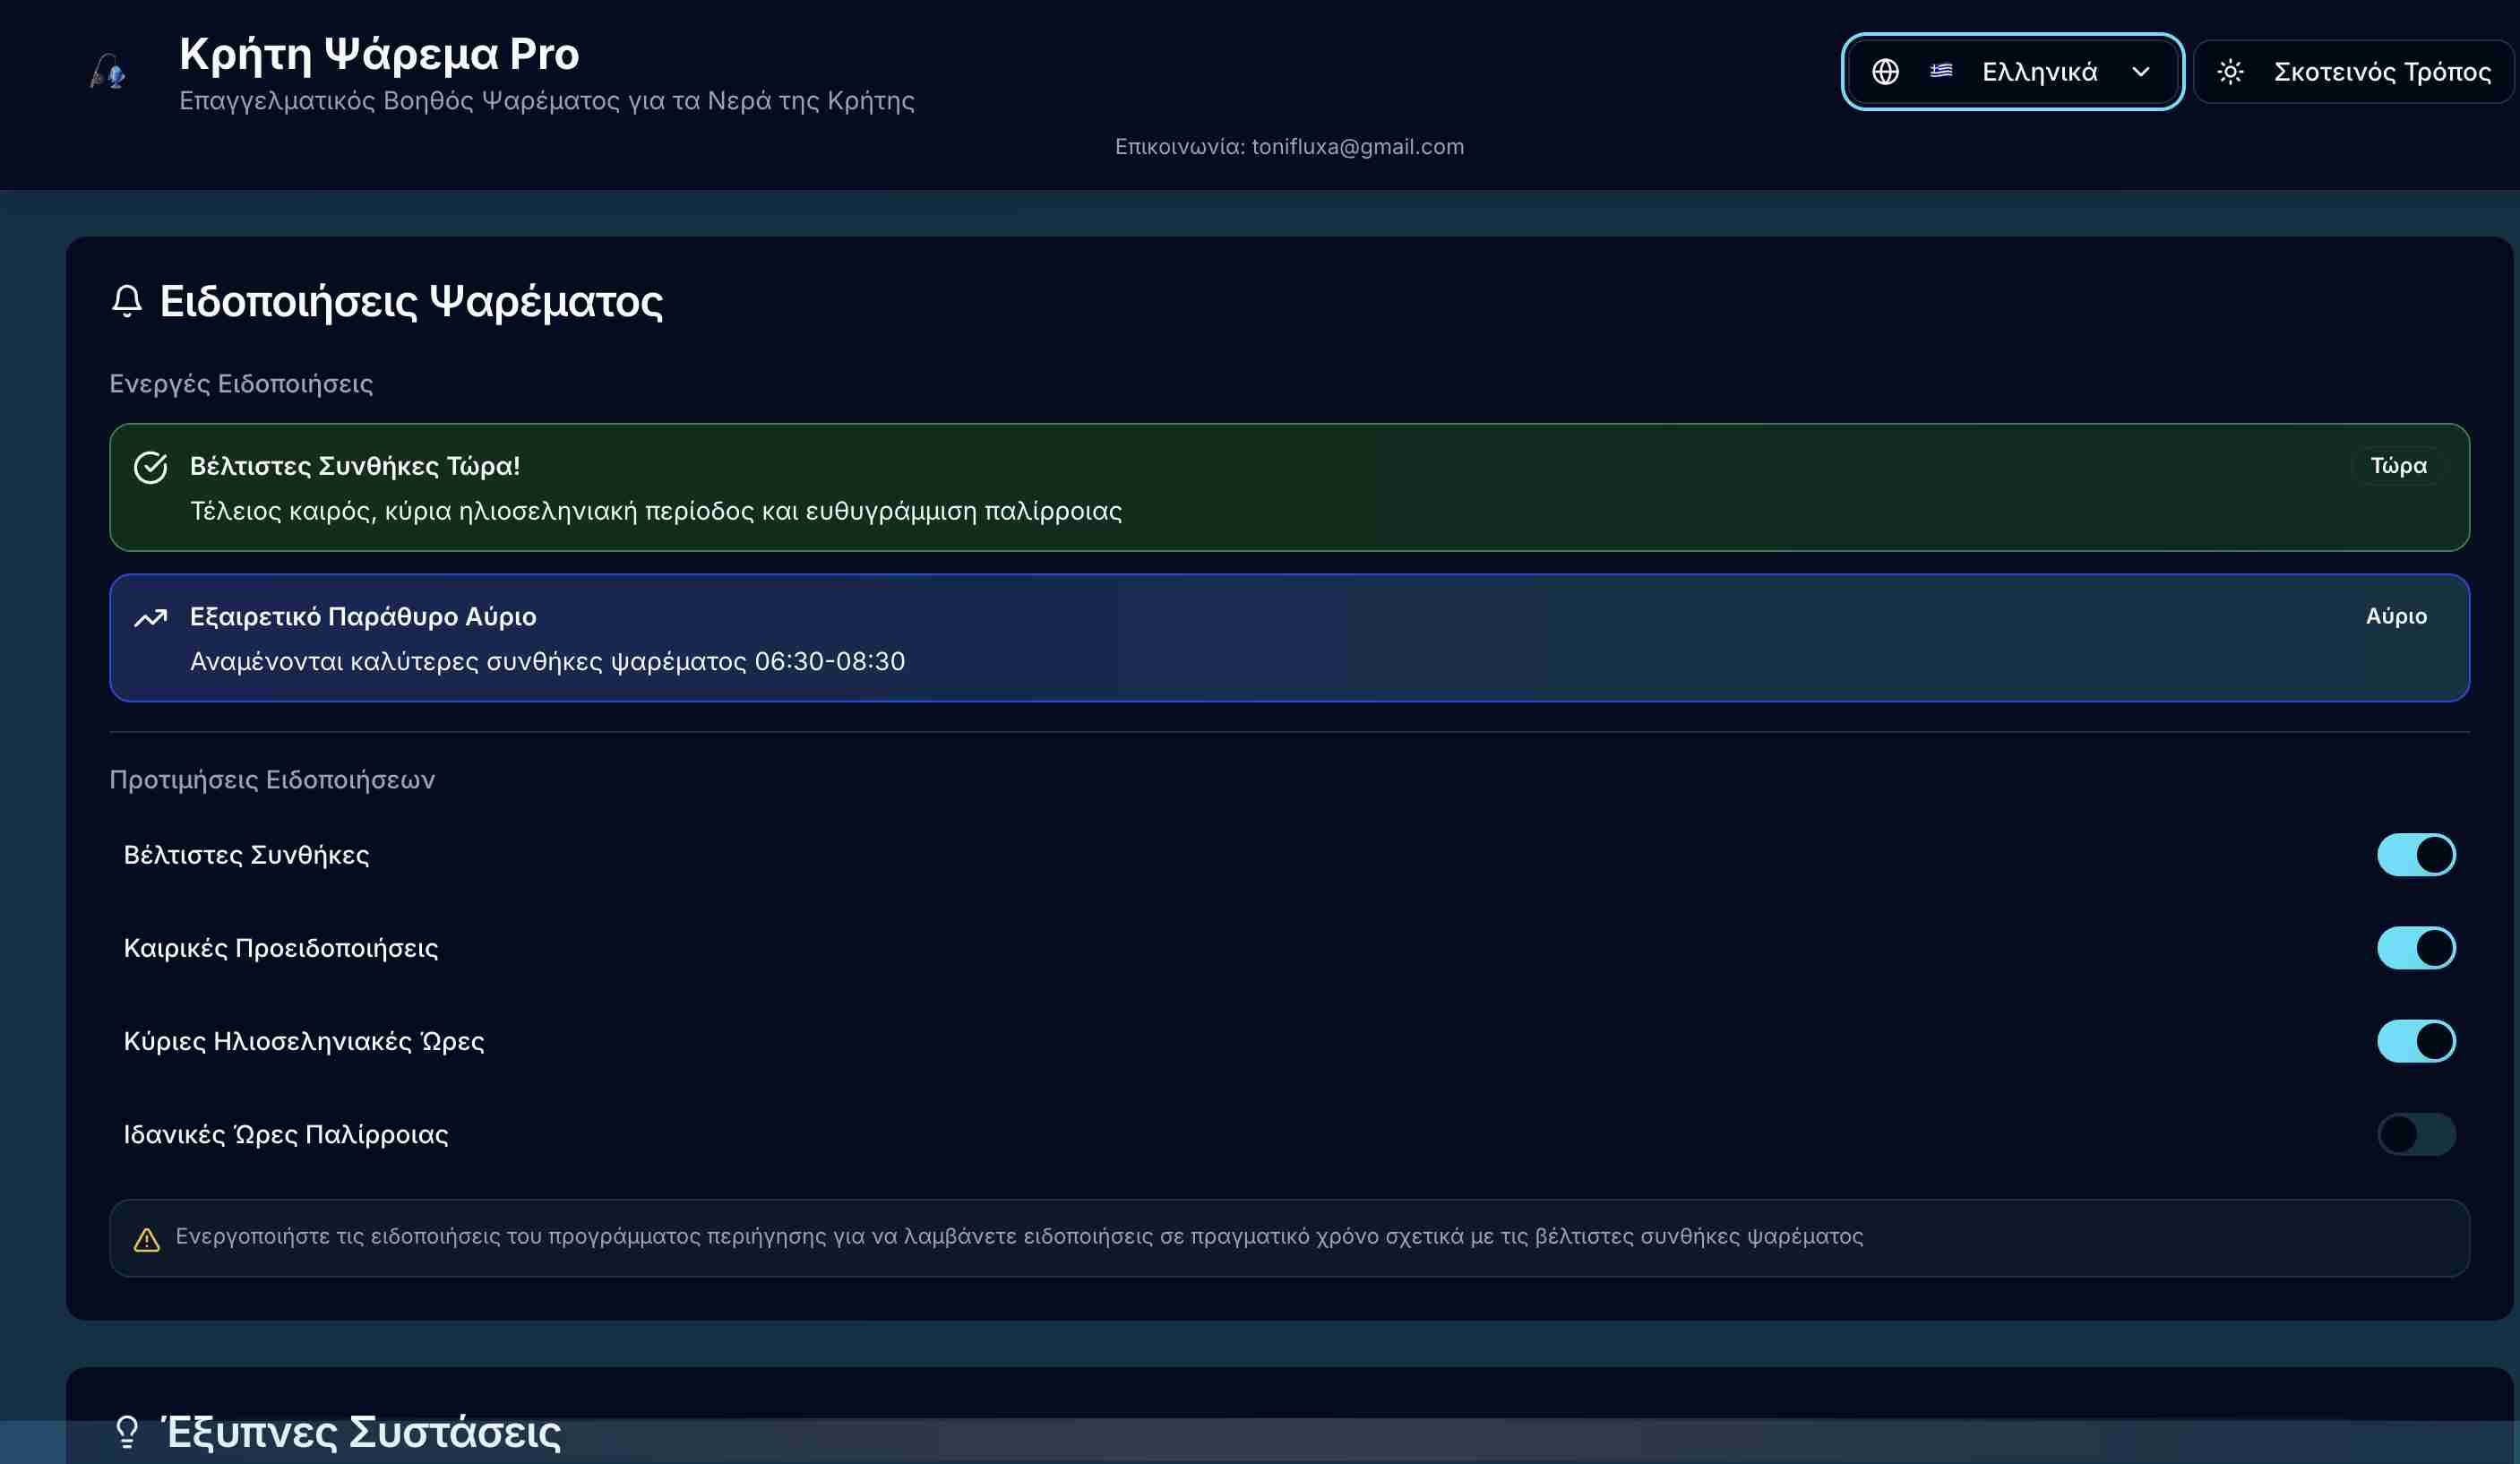Click the chevron arrow in language selector
The height and width of the screenshot is (1464, 2520).
click(2141, 72)
